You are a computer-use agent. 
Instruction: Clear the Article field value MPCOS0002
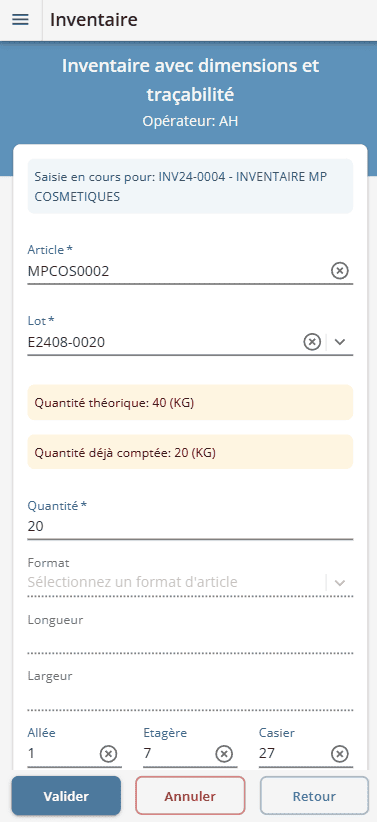click(x=340, y=271)
